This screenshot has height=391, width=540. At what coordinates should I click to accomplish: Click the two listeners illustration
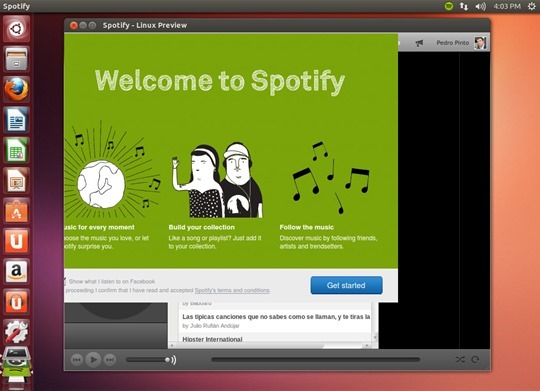[x=218, y=180]
